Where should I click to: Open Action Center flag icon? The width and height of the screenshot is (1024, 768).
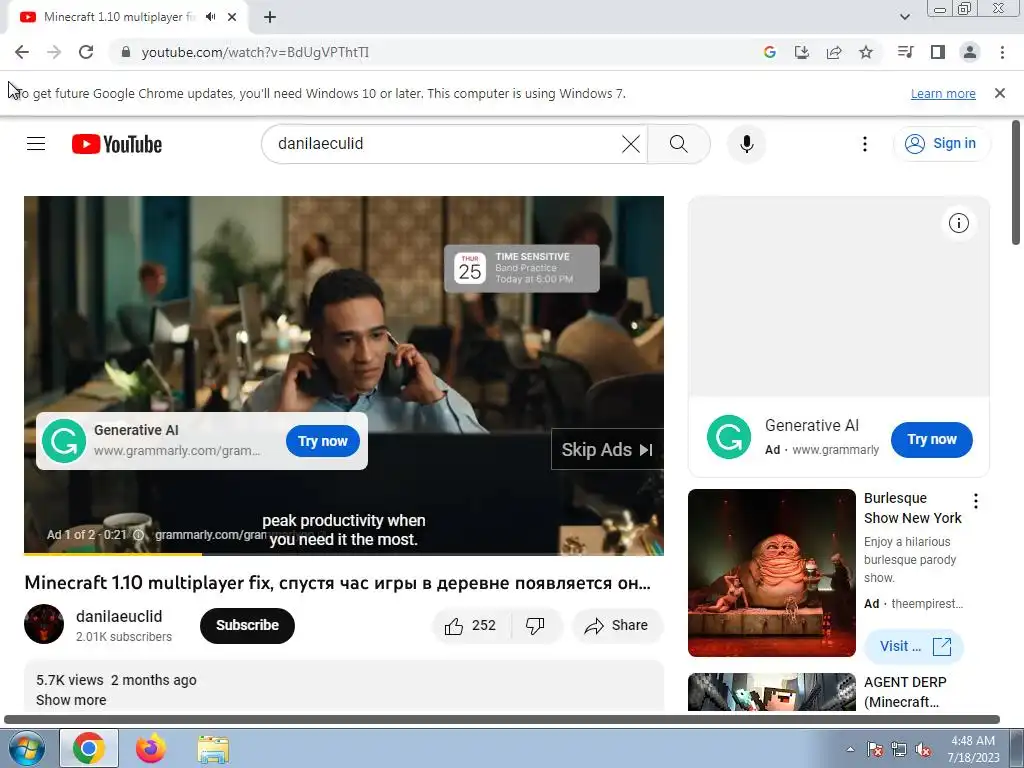874,749
